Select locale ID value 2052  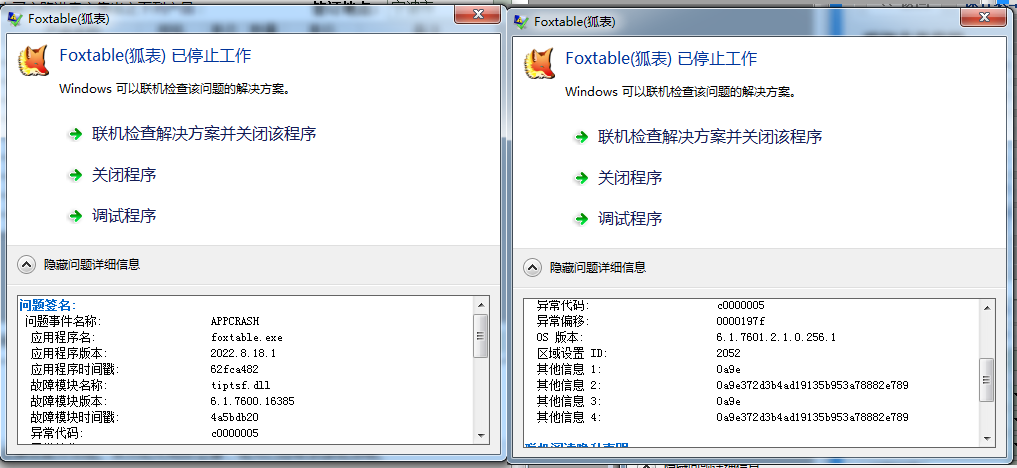coord(728,353)
